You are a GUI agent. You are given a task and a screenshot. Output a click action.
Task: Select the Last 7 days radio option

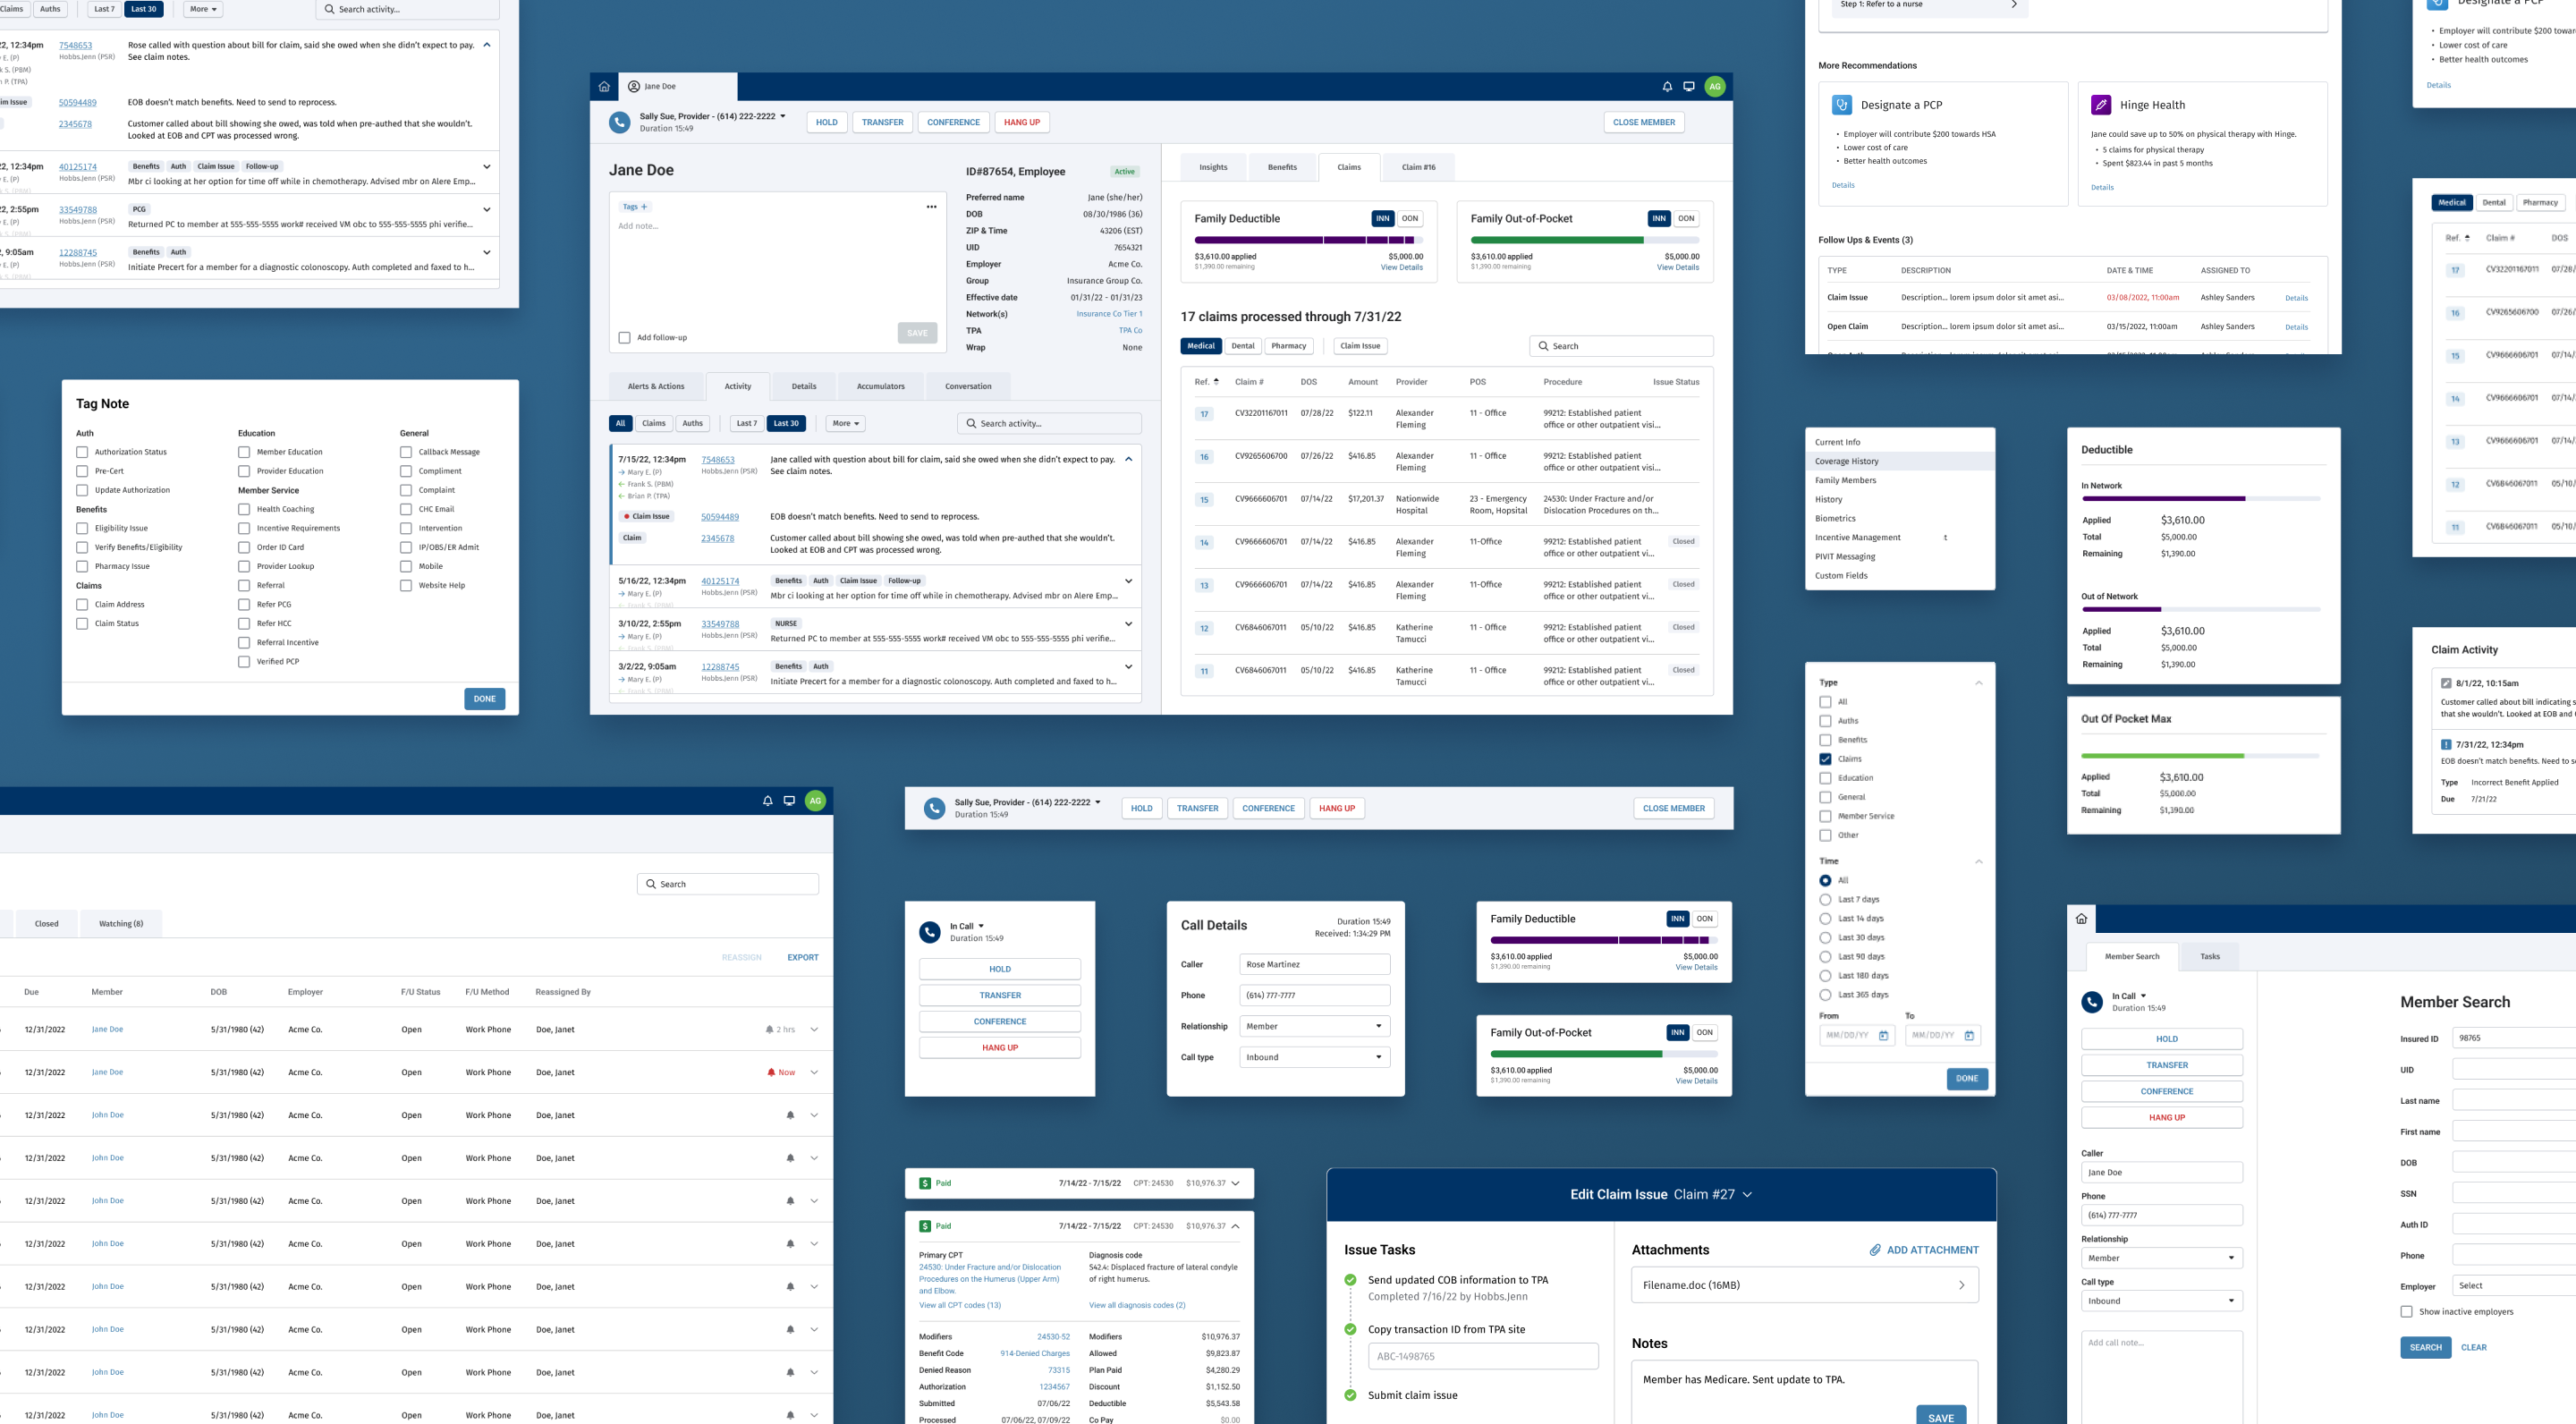coord(1825,899)
